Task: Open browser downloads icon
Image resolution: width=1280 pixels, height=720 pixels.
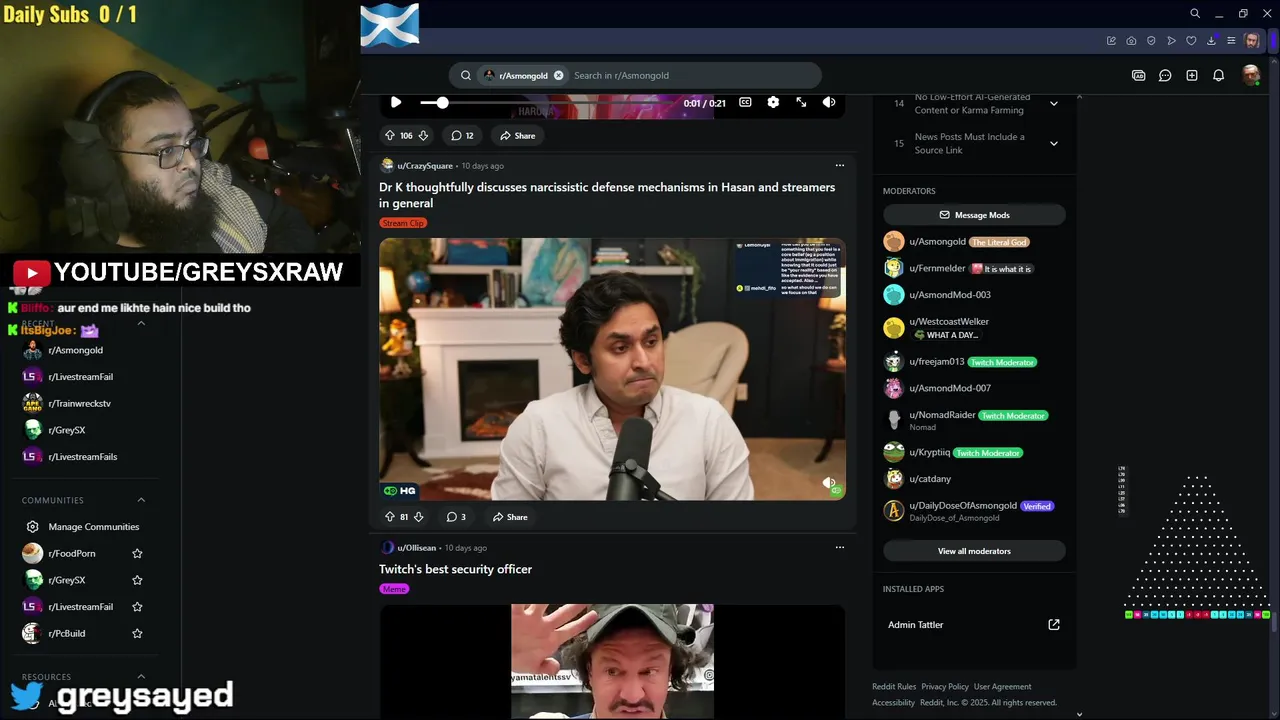Action: 1211,41
